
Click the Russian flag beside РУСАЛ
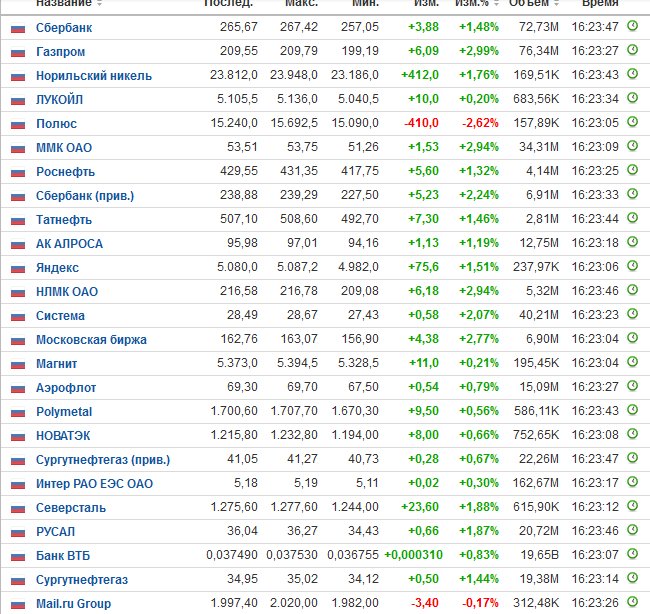18,532
